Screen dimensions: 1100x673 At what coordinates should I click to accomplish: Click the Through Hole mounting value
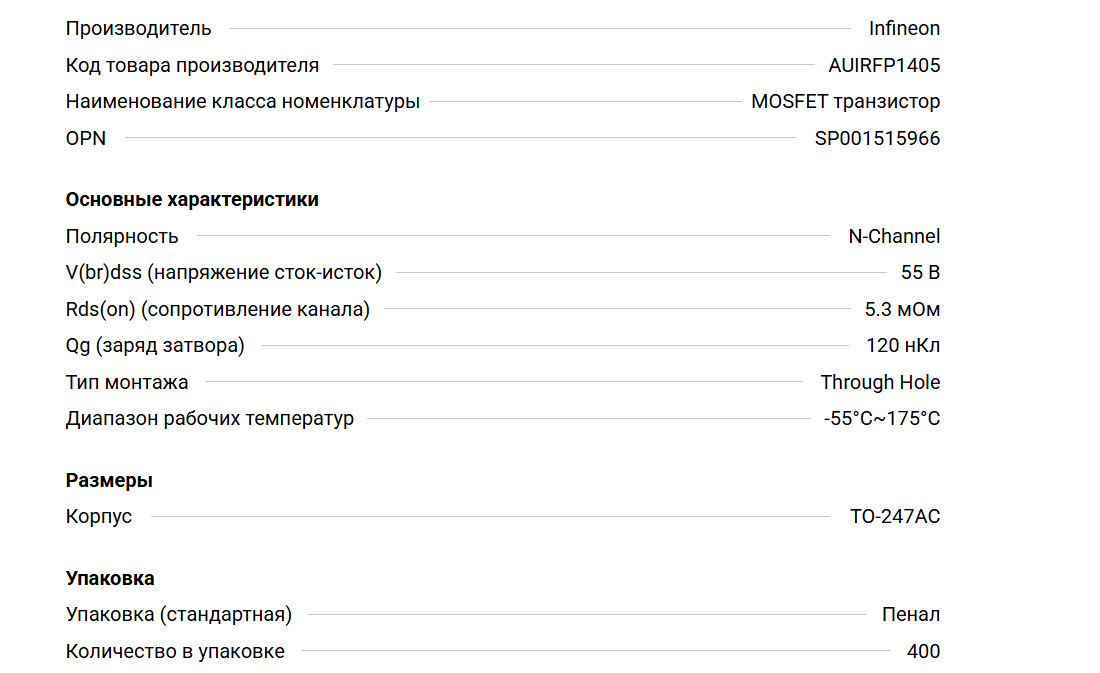click(x=880, y=382)
